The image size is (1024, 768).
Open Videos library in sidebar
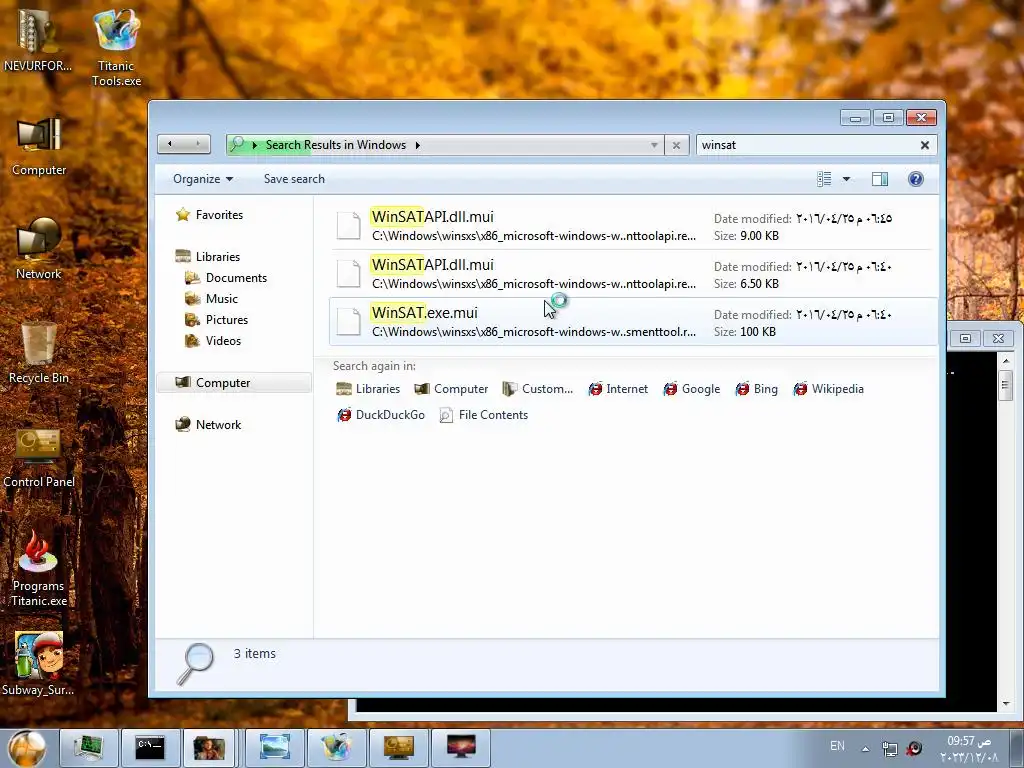click(213, 340)
